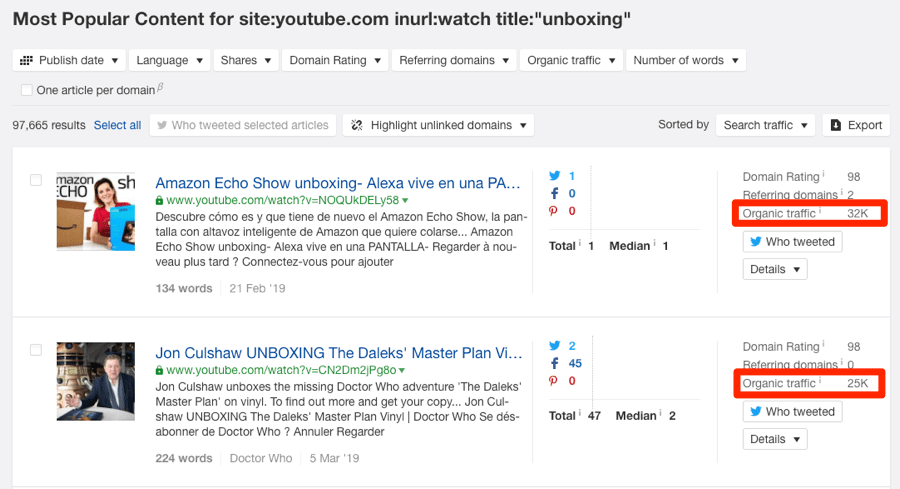This screenshot has width=900, height=489.
Task: Expand Details for Jon Culshaw result
Action: pos(775,439)
